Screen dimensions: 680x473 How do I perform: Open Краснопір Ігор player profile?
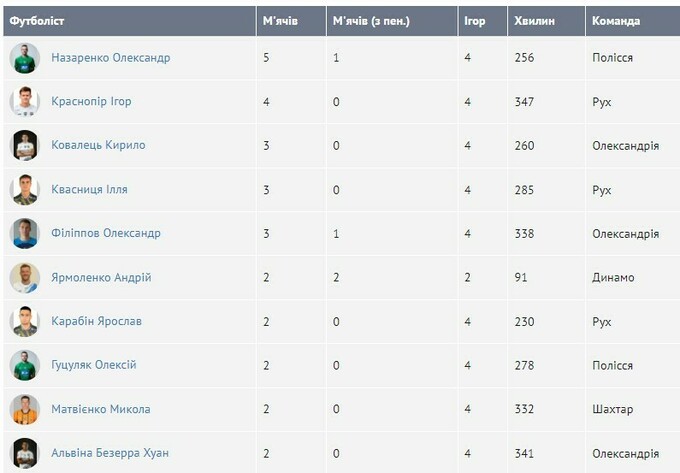(91, 102)
